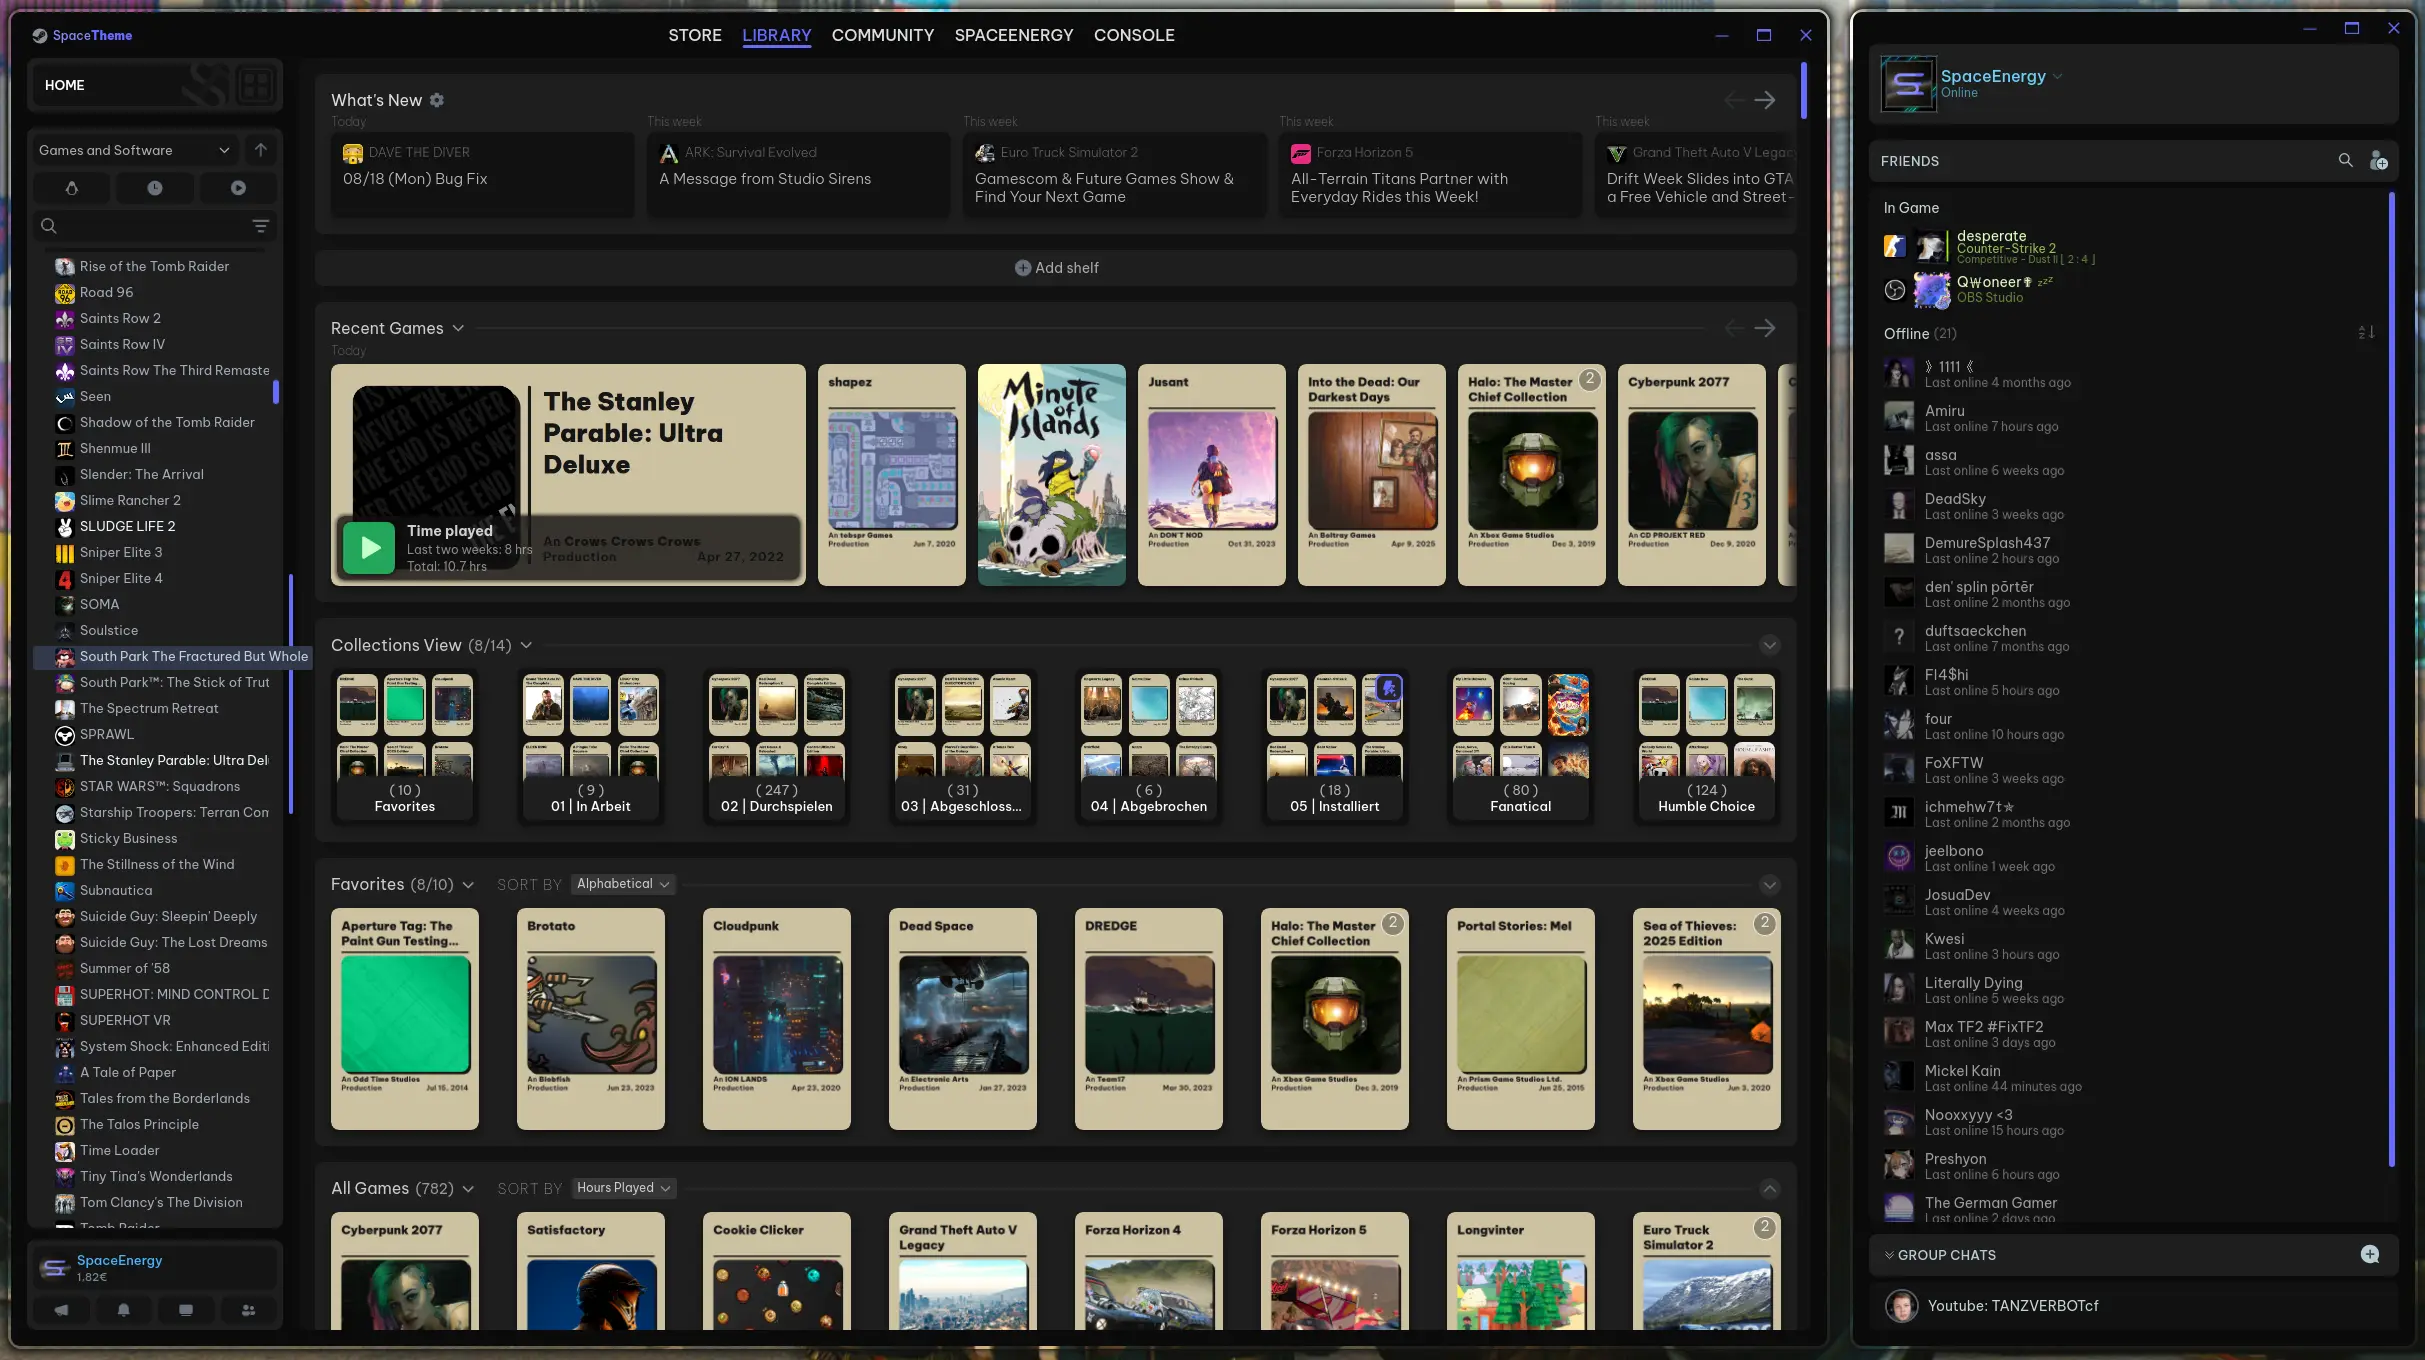2425x1360 pixels.
Task: Open the What's New settings gear
Action: pyautogui.click(x=437, y=100)
